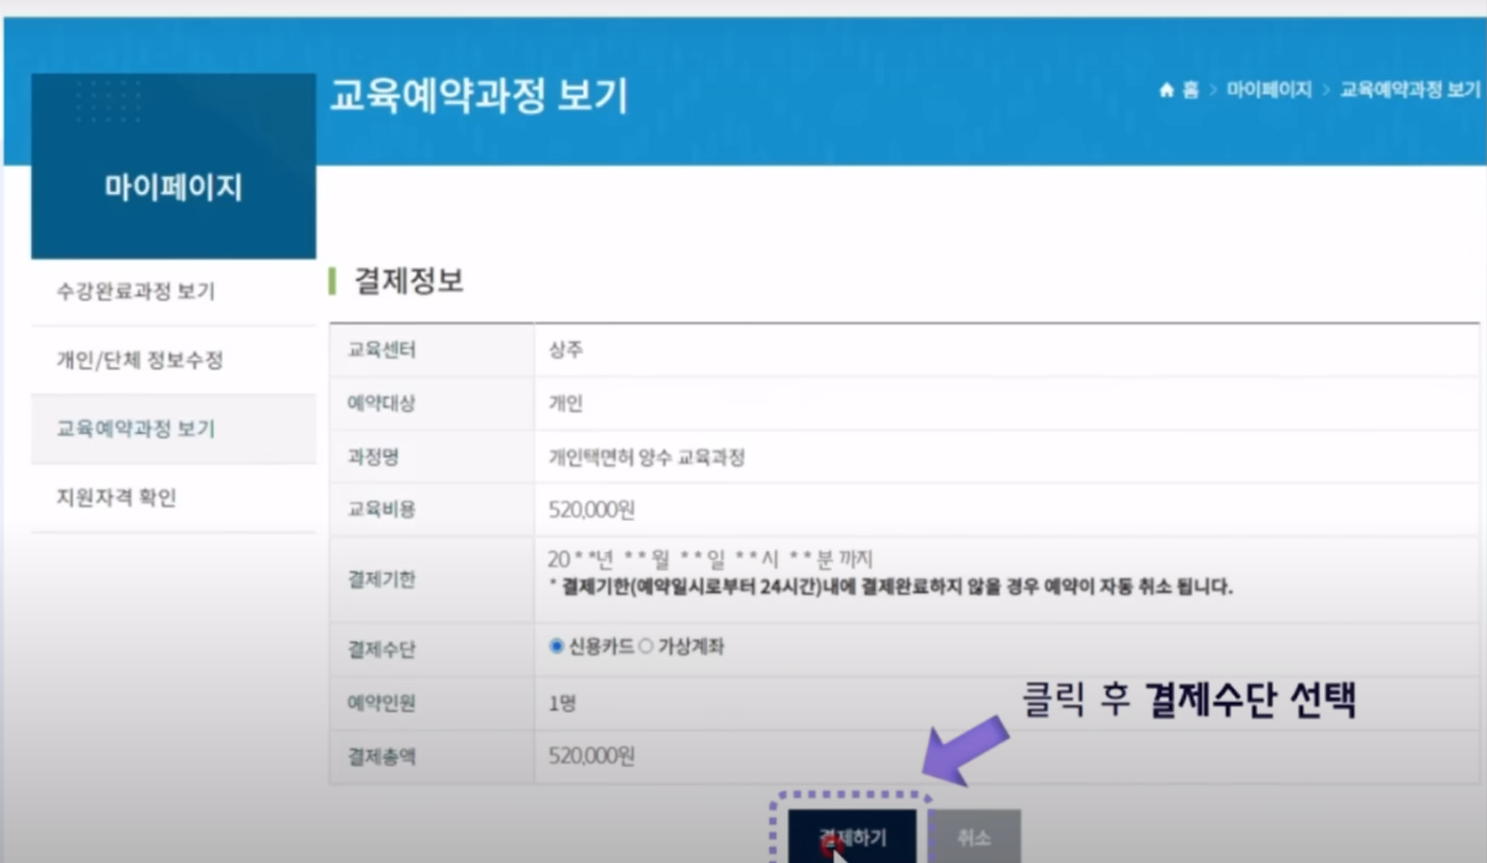Click the home icon in the breadcrumb
1487x863 pixels.
click(1166, 90)
